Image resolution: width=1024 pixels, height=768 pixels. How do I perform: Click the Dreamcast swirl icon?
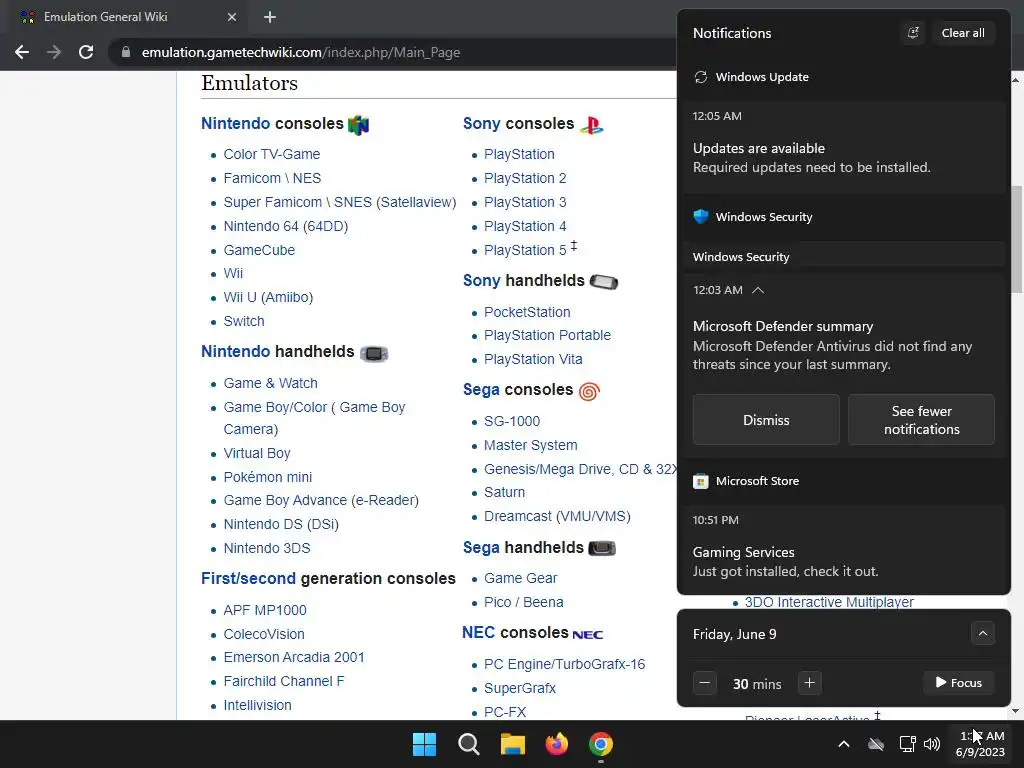pos(589,391)
